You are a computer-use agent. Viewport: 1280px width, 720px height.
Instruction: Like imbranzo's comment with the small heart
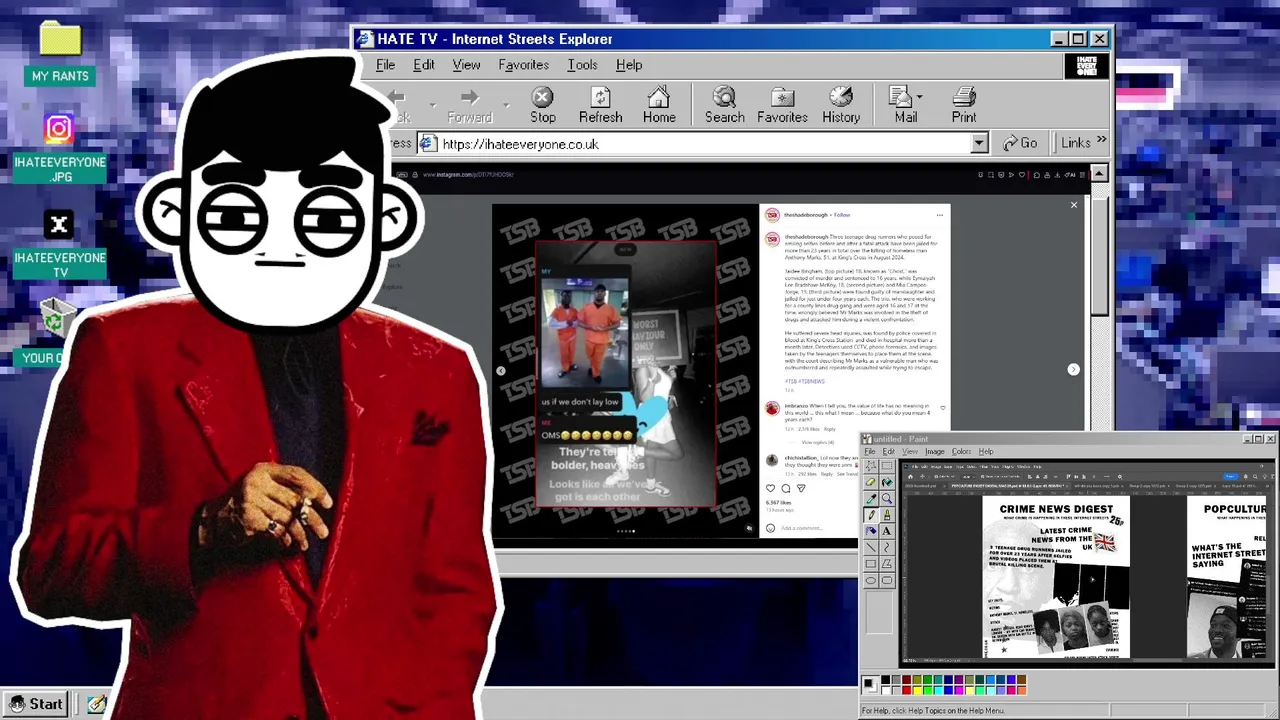tap(942, 408)
